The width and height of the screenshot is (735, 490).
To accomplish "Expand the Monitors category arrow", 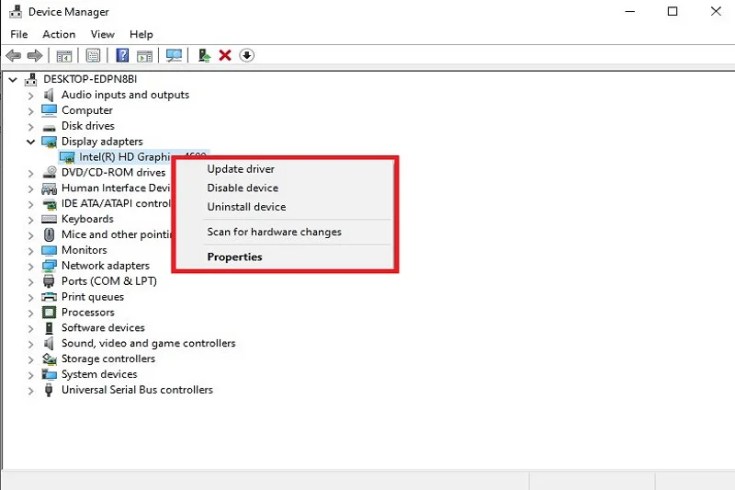I will click(x=30, y=251).
